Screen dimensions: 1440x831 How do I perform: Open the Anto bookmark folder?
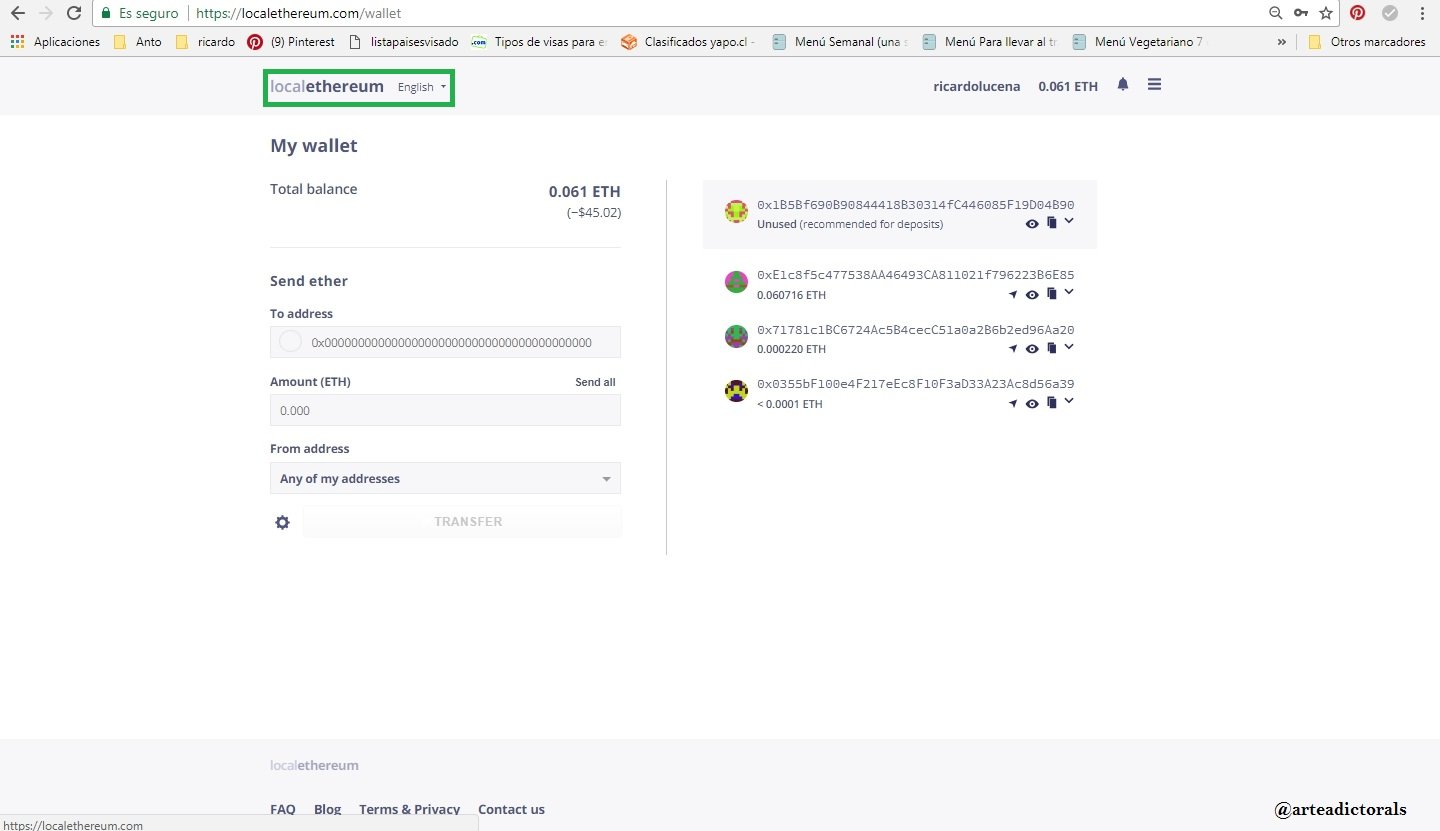click(137, 42)
